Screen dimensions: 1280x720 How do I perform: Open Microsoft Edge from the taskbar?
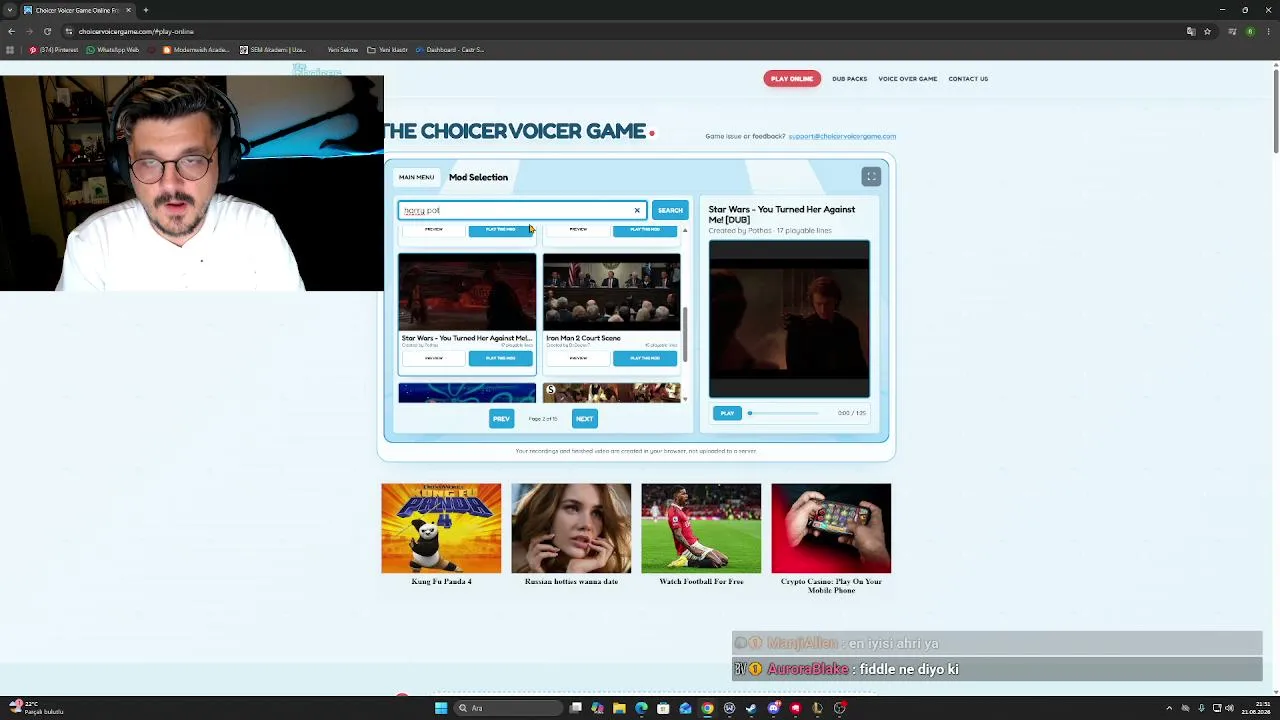click(641, 708)
